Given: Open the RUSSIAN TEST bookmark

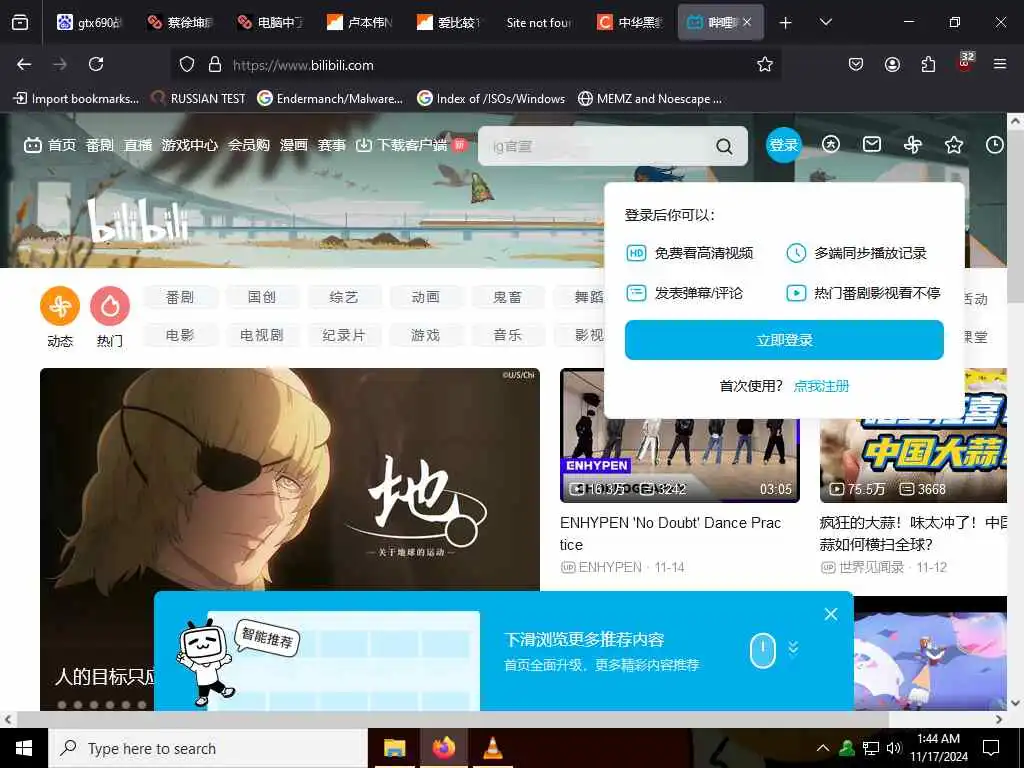Looking at the screenshot, I should click(x=198, y=99).
